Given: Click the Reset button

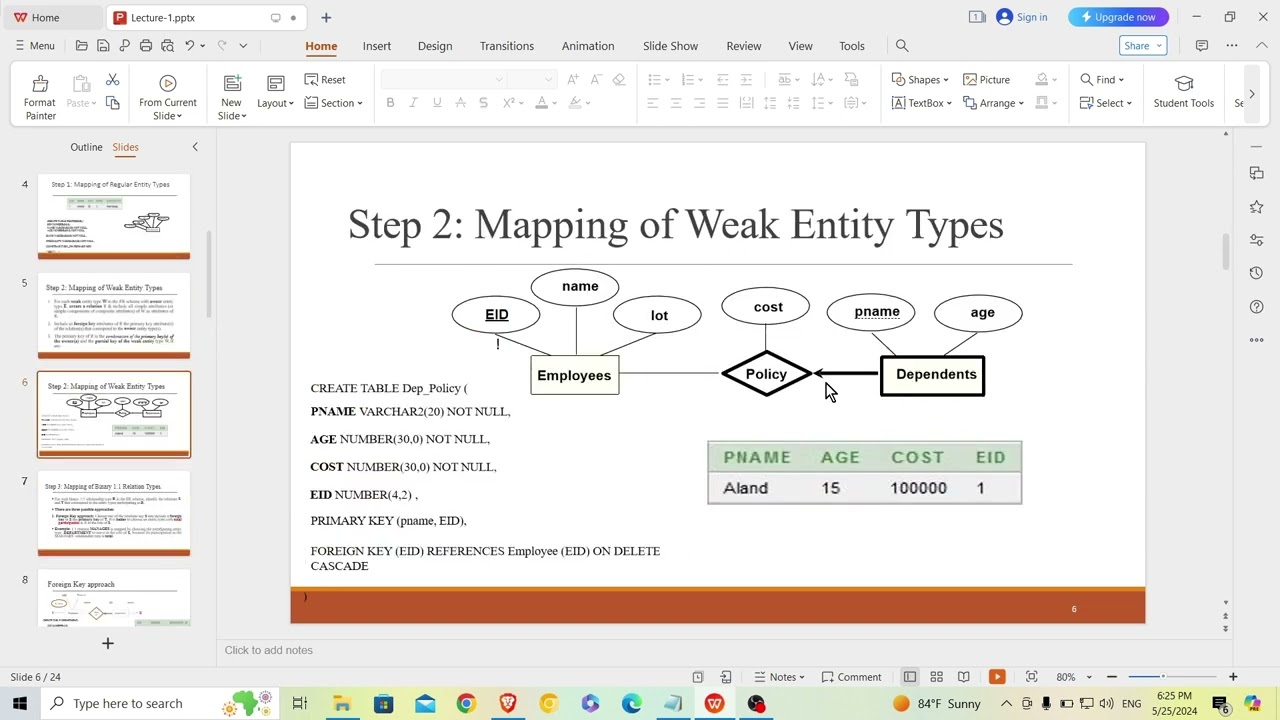Looking at the screenshot, I should tap(325, 80).
